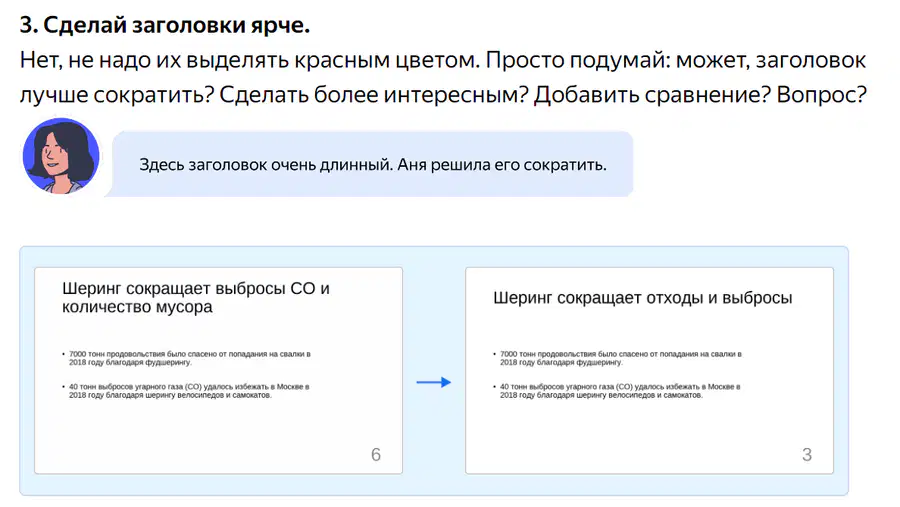Image resolution: width=900 pixels, height=507 pixels.
Task: Click the first bullet about 7000 тонн on left slide
Action: pos(187,358)
